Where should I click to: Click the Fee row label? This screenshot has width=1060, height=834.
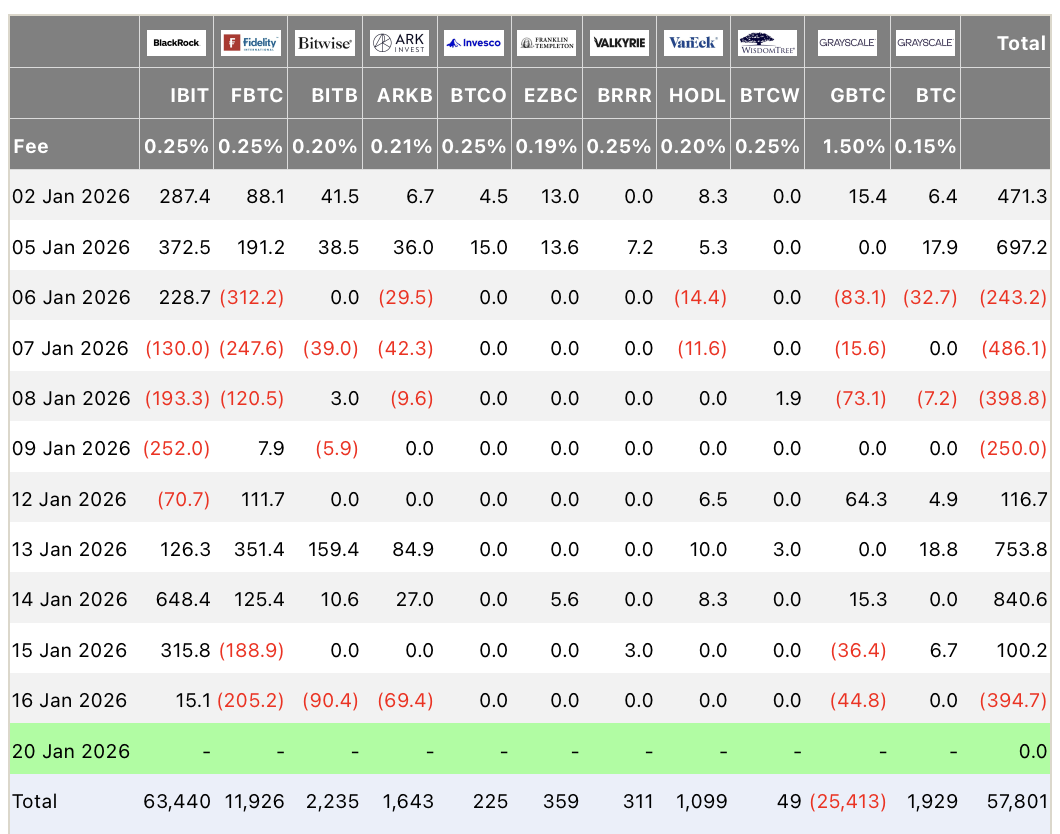coord(31,146)
